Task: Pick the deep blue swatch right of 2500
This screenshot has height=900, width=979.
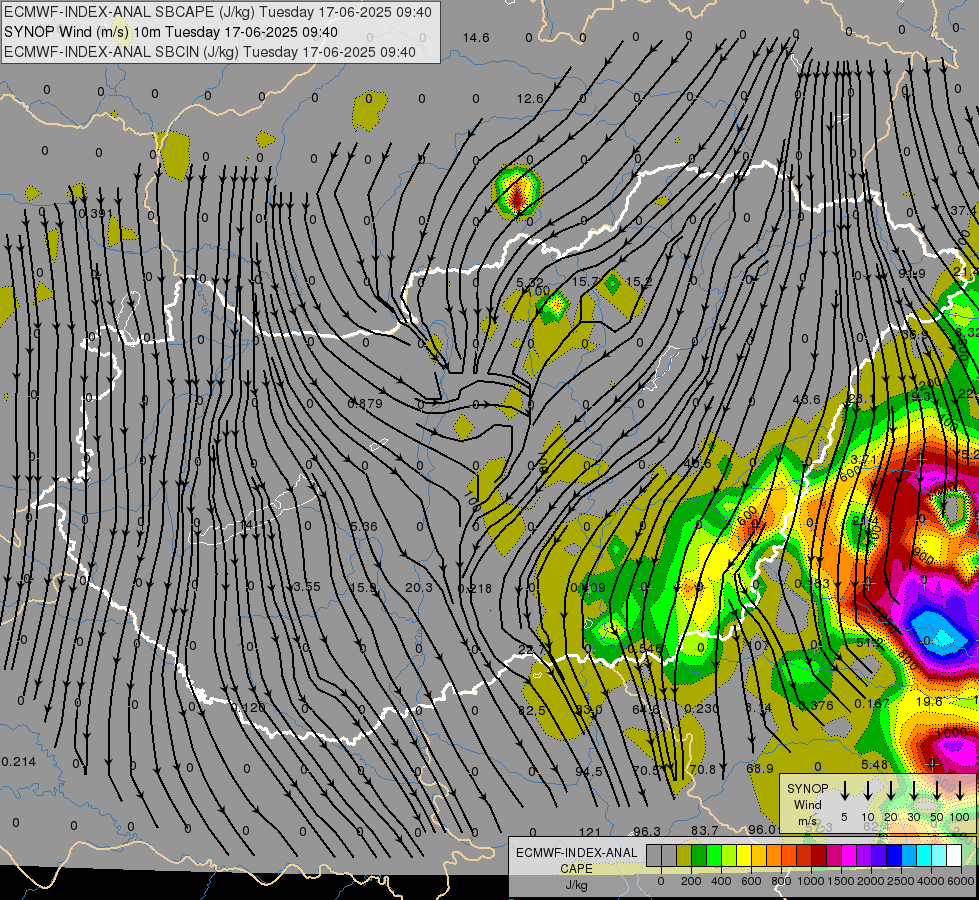Action: pos(893,856)
